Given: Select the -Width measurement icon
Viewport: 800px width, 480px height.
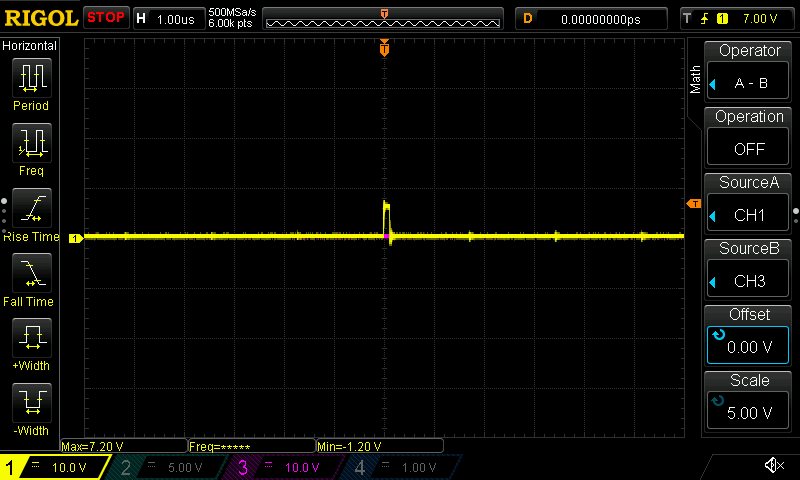Looking at the screenshot, I should 32,402.
